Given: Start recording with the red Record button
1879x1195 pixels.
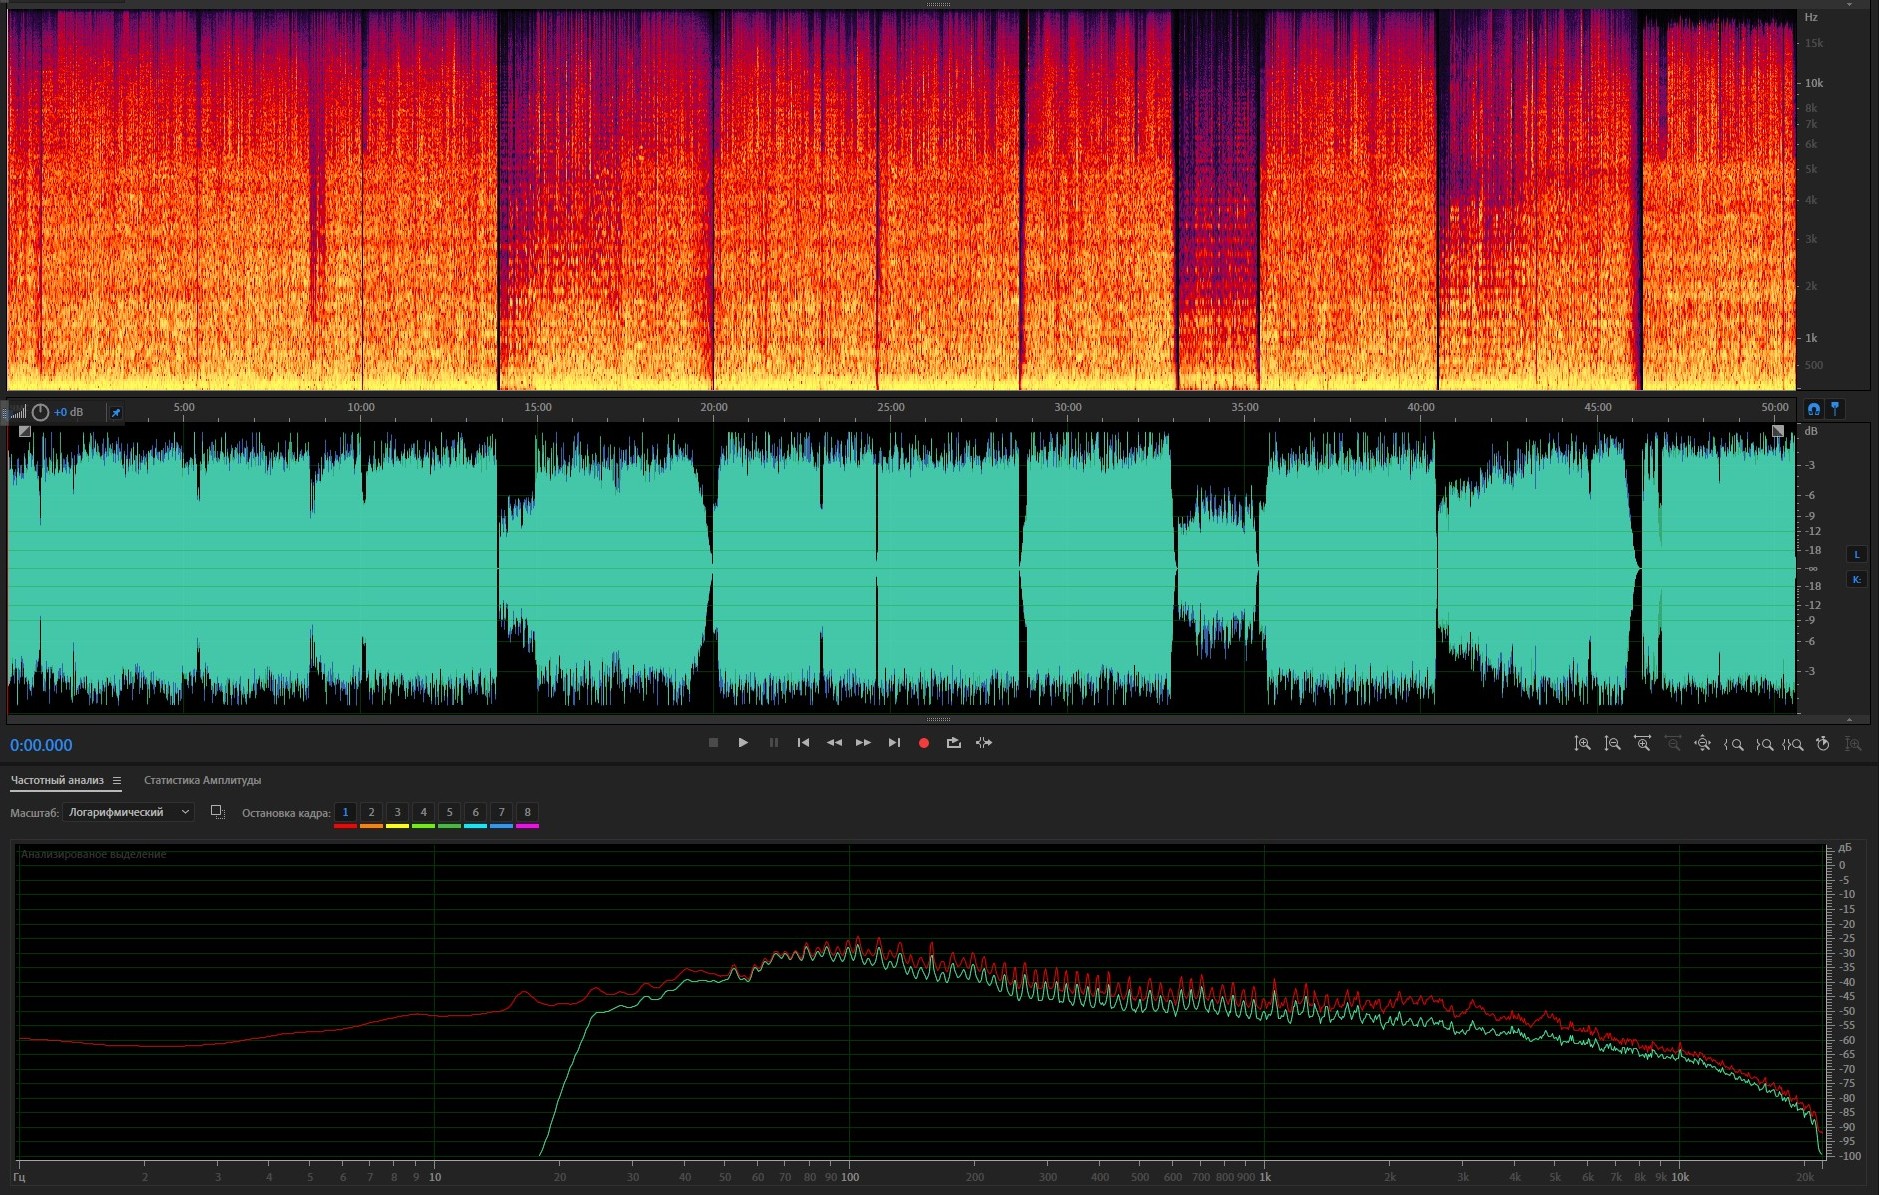Looking at the screenshot, I should pos(924,743).
